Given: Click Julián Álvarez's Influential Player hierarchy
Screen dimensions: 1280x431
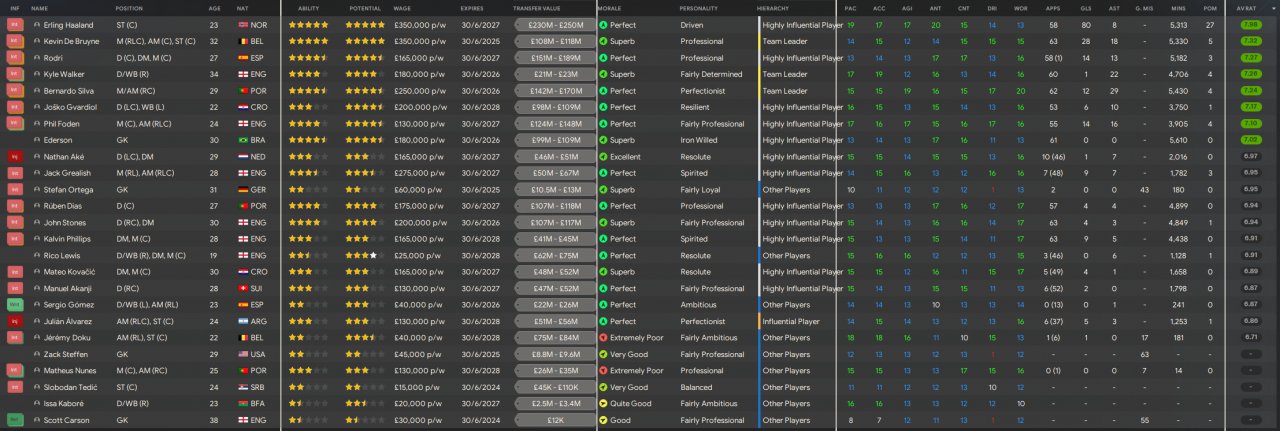Looking at the screenshot, I should [x=791, y=322].
